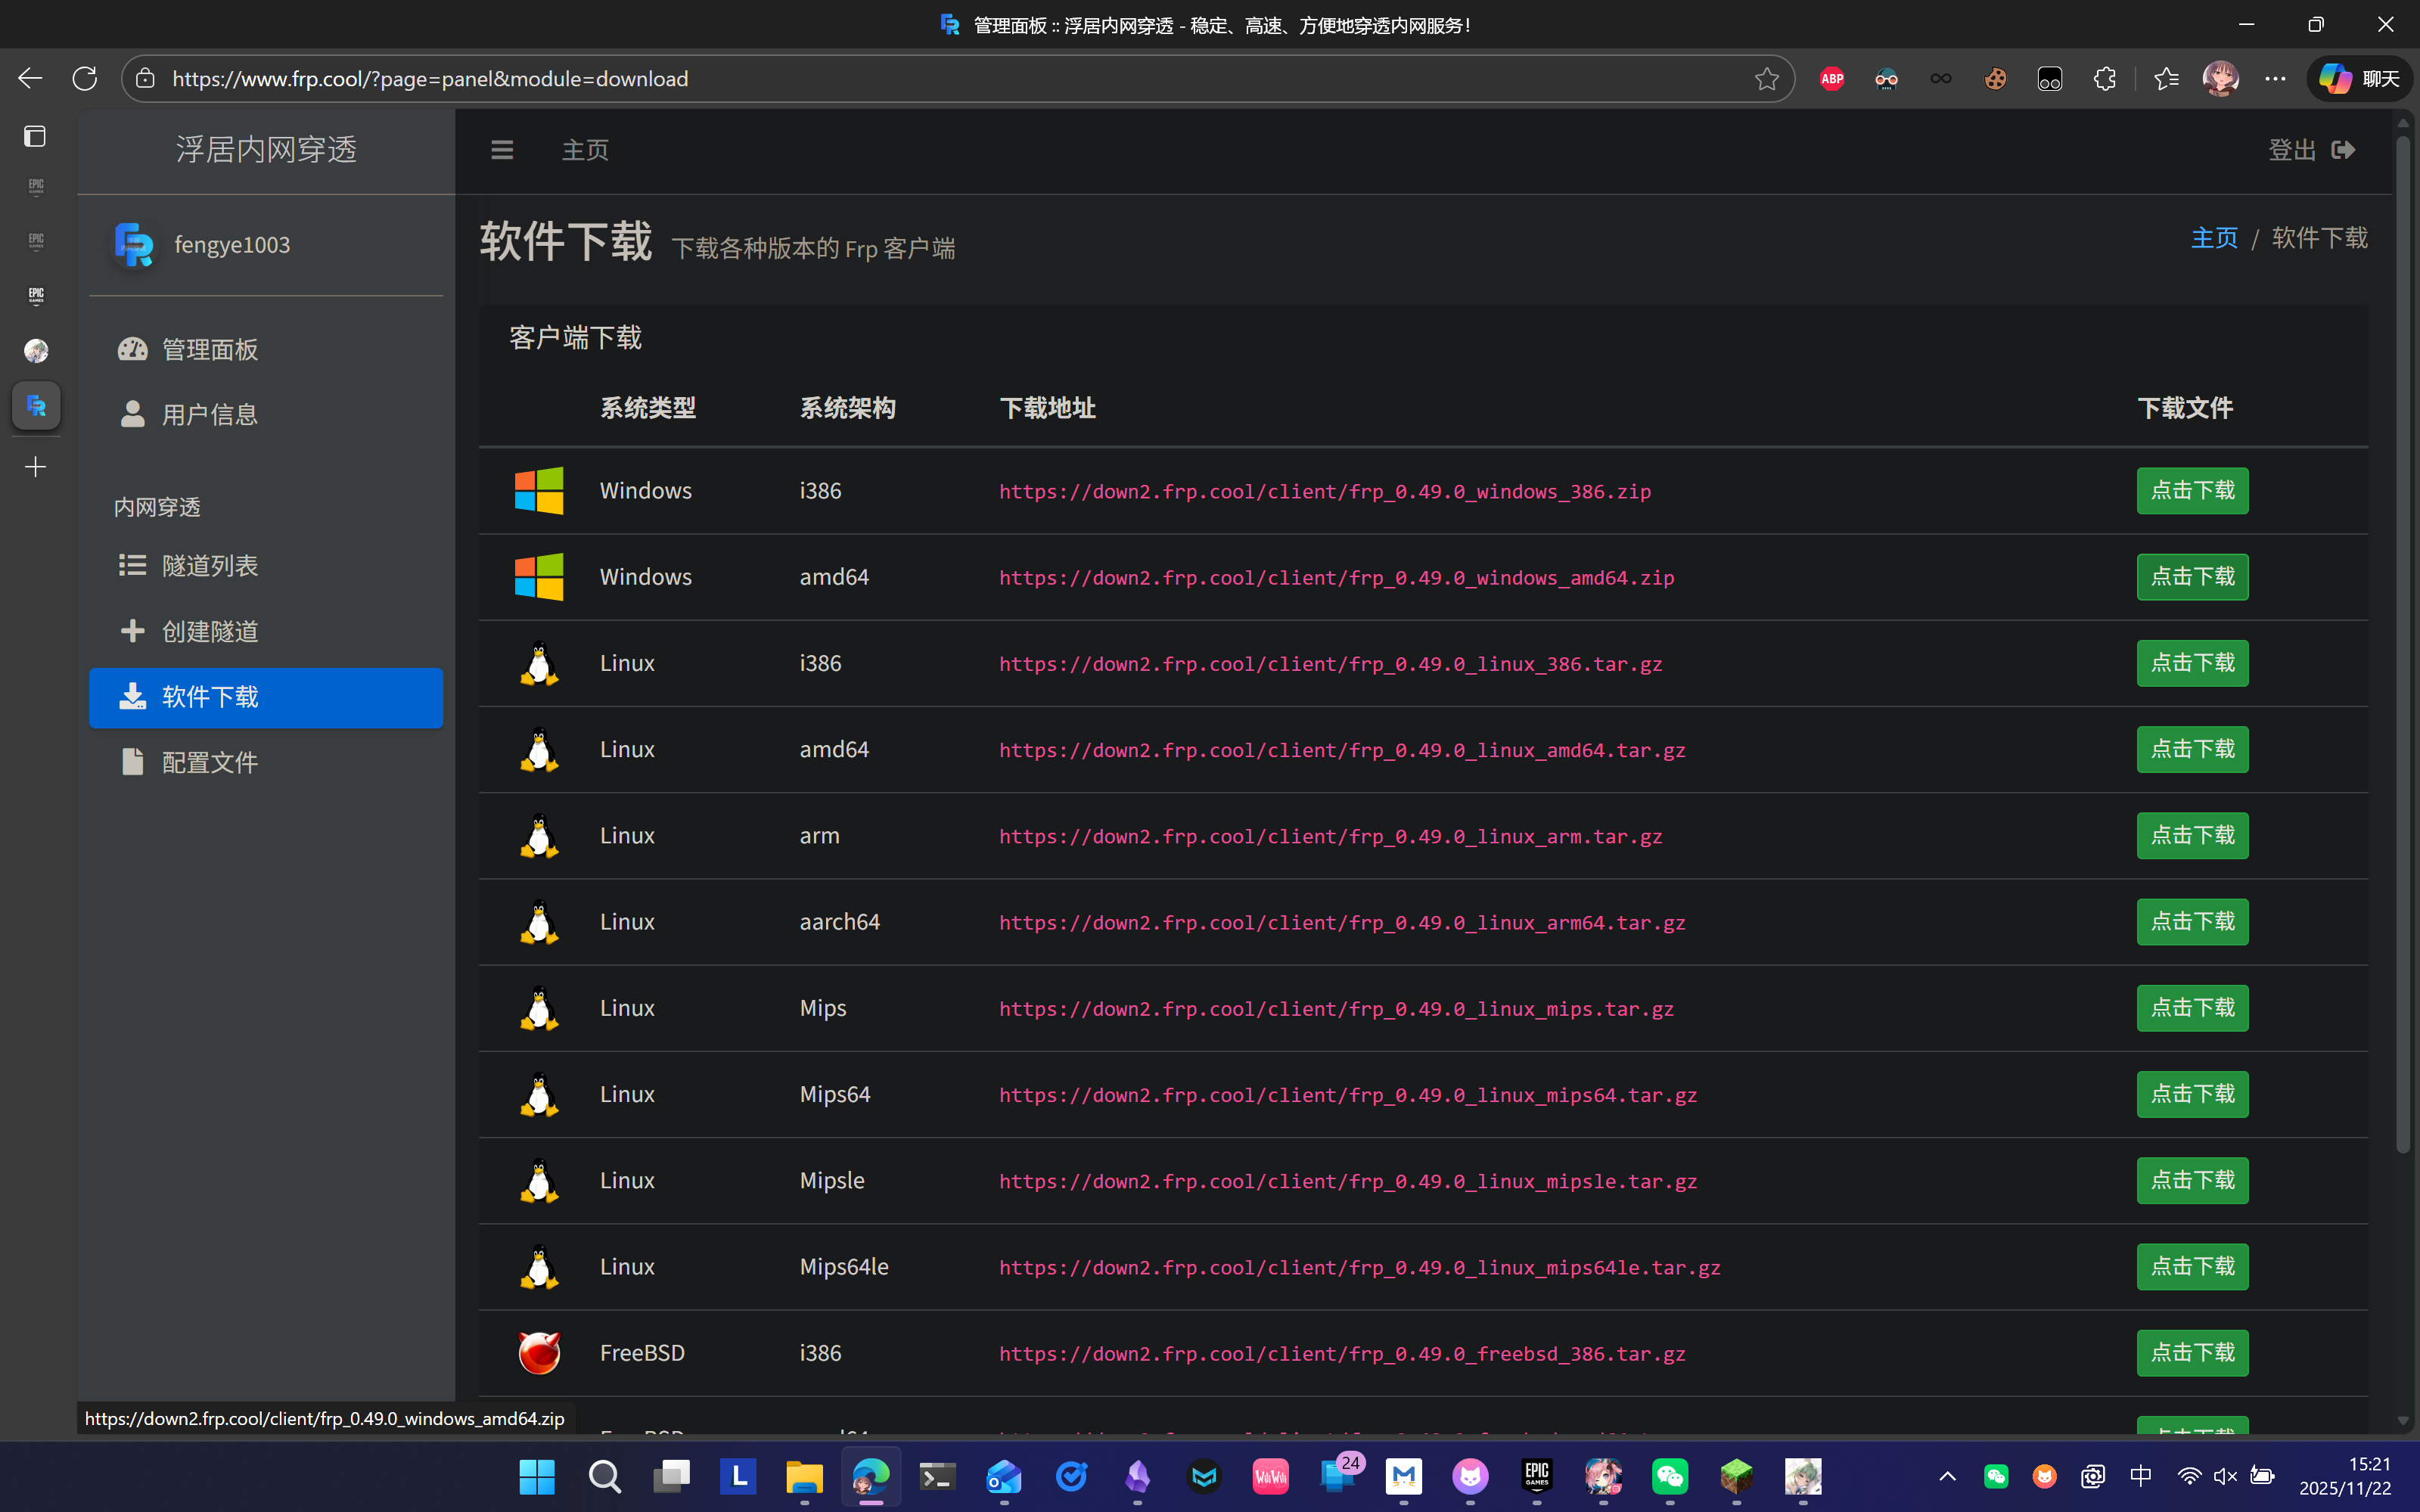Click the linux_arm64.tar.gz download URL

1342,923
